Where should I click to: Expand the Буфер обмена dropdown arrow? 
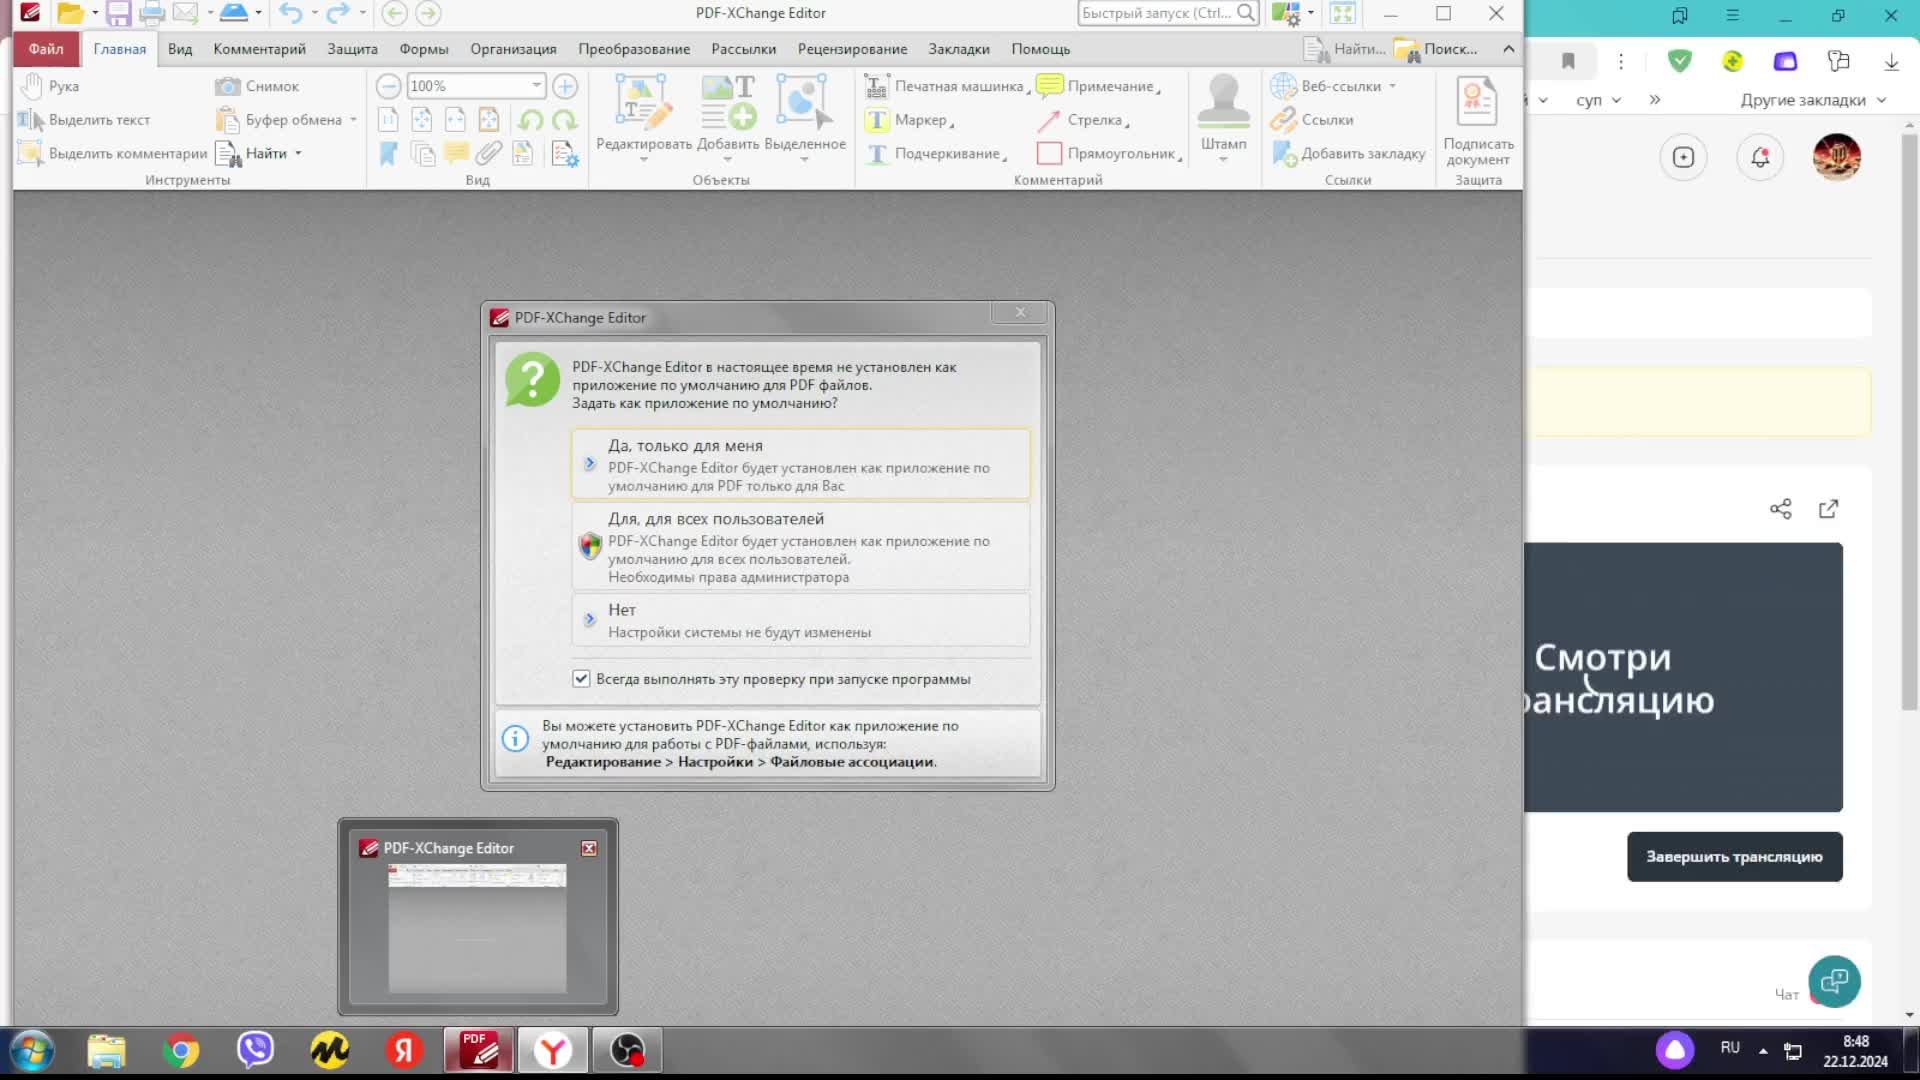coord(353,120)
